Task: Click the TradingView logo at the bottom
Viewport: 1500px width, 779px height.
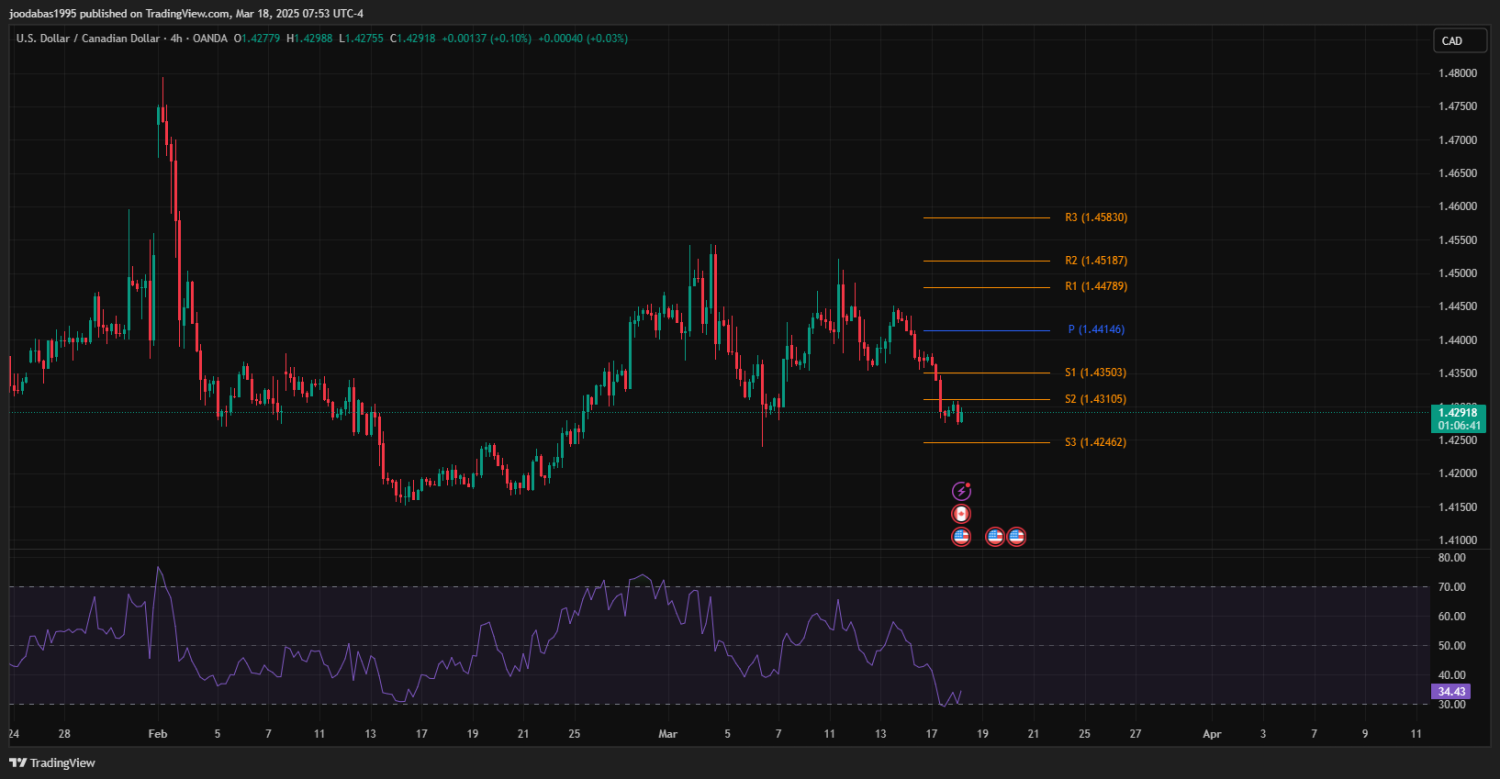Action: coord(52,763)
